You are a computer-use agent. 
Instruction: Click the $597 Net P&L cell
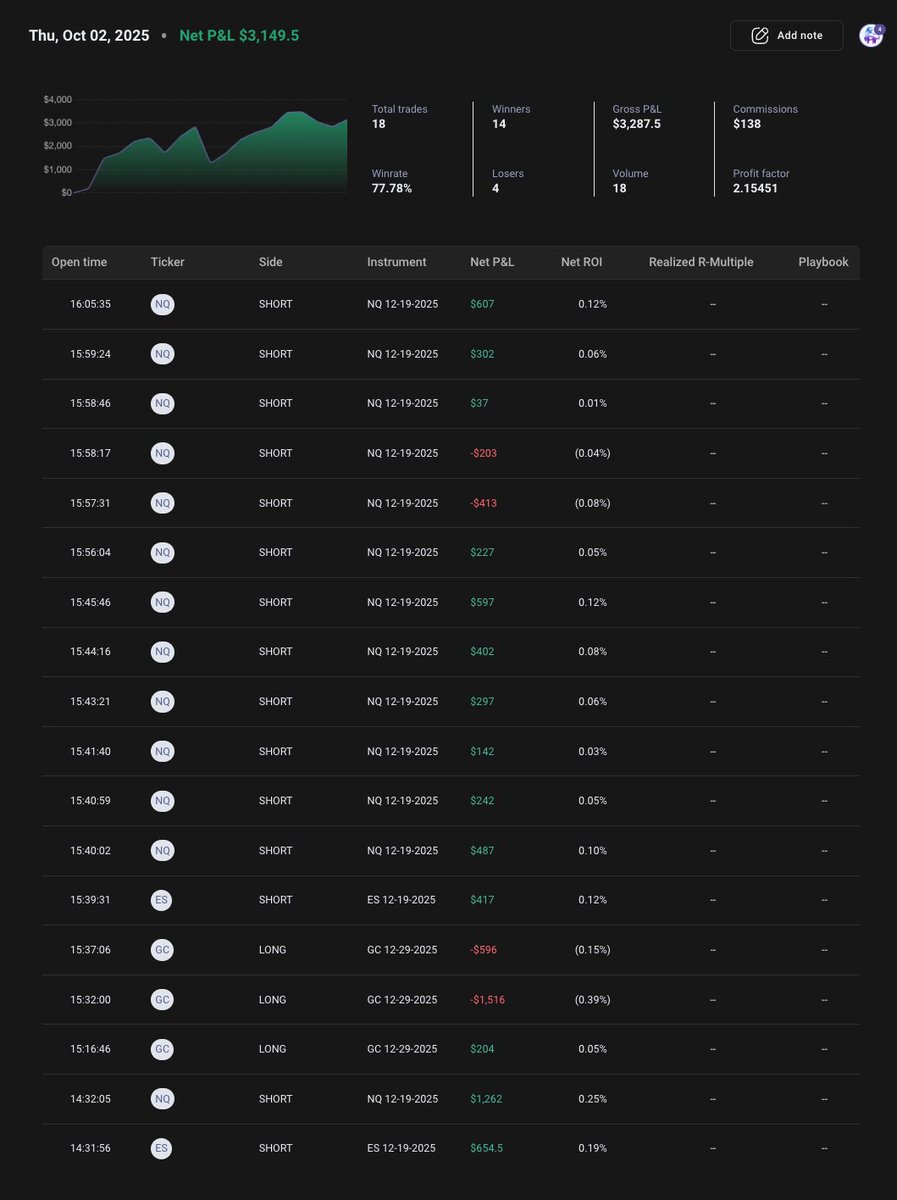(x=482, y=602)
